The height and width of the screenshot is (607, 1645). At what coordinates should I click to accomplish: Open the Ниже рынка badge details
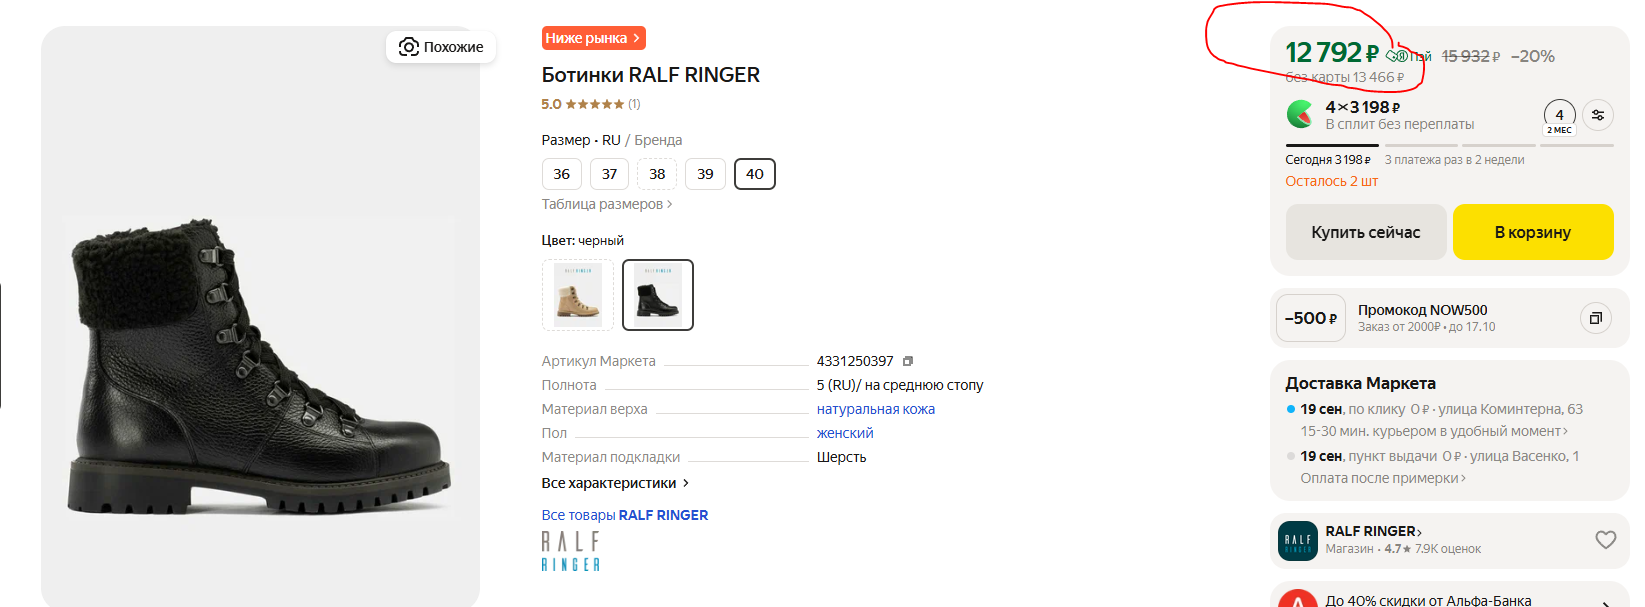point(593,38)
